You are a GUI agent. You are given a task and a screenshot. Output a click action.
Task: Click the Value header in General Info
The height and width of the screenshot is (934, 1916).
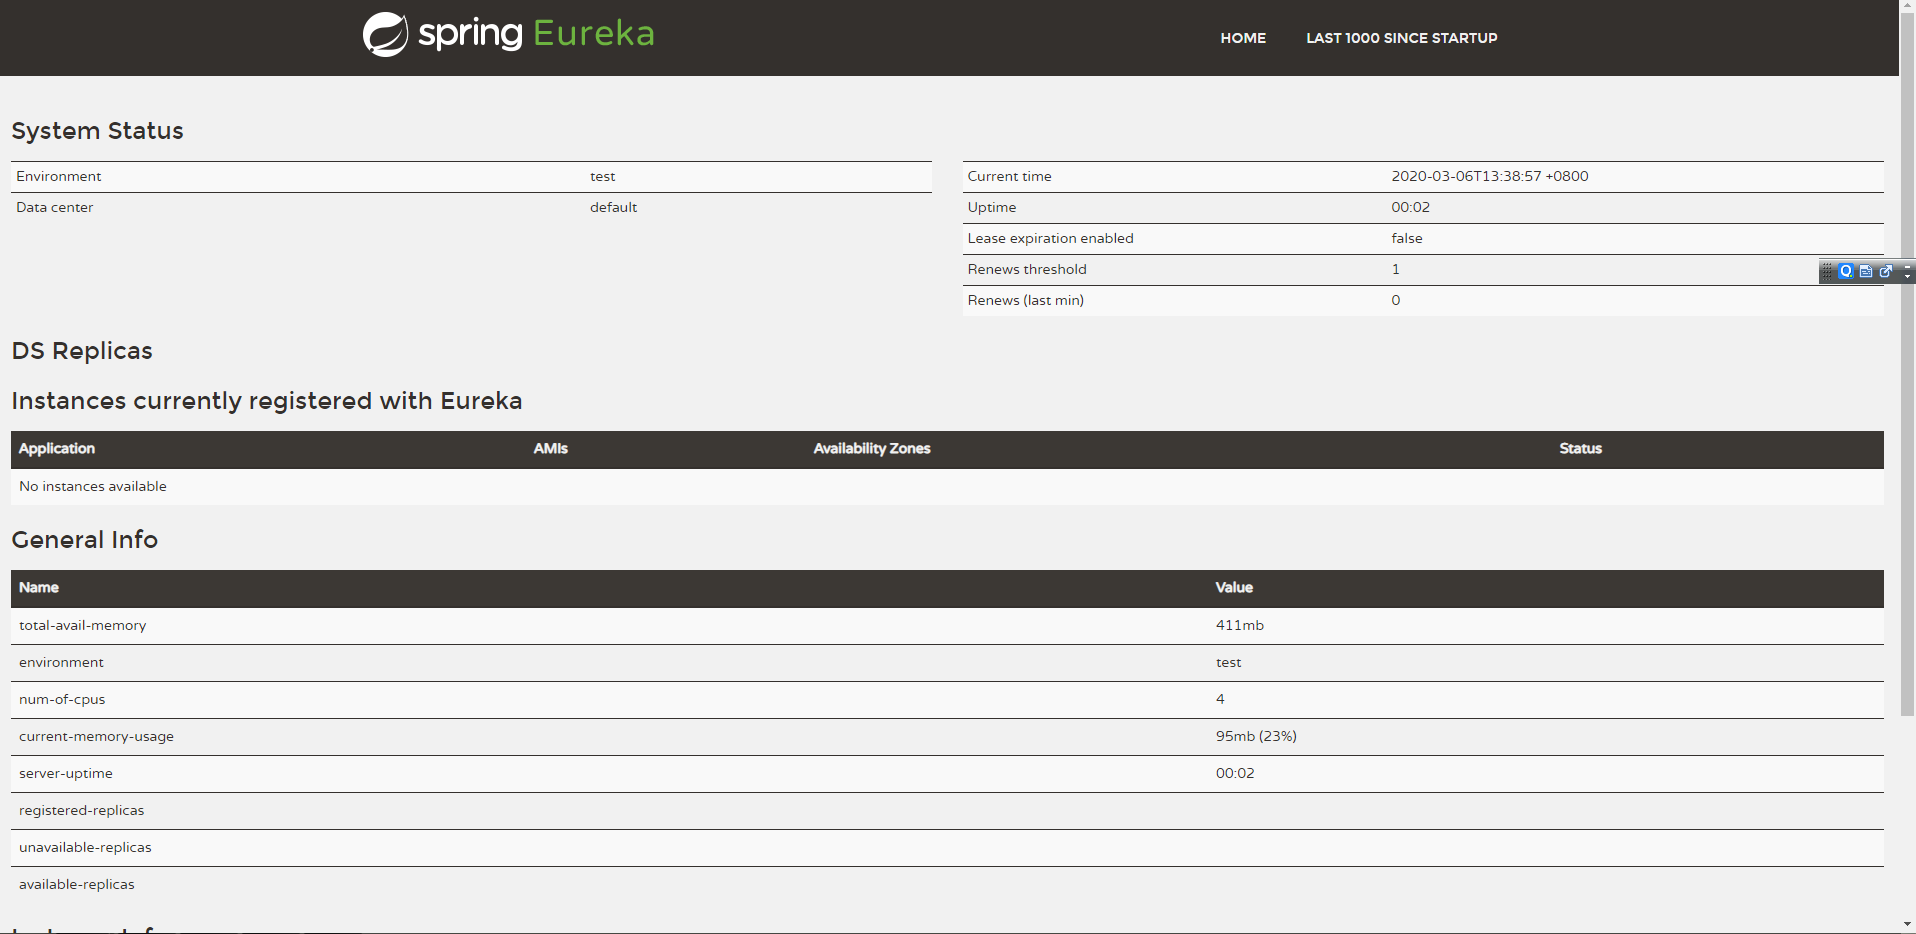(x=1234, y=588)
